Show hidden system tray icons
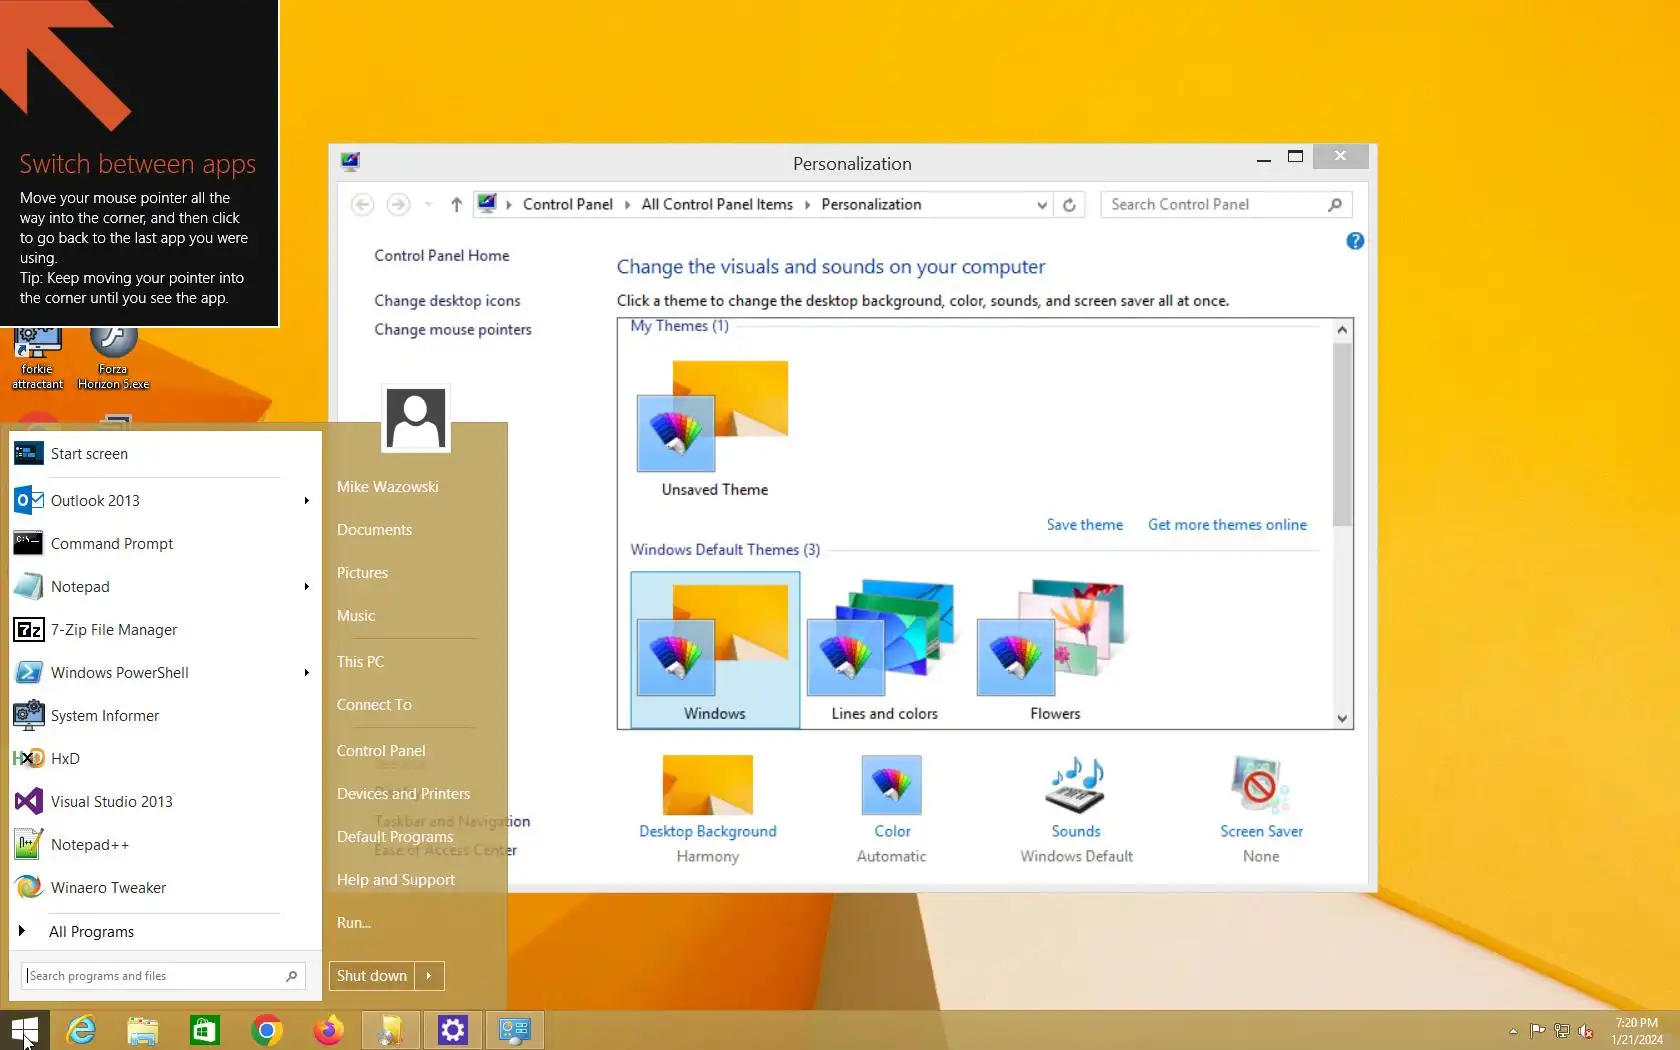Image resolution: width=1680 pixels, height=1050 pixels. (x=1513, y=1031)
